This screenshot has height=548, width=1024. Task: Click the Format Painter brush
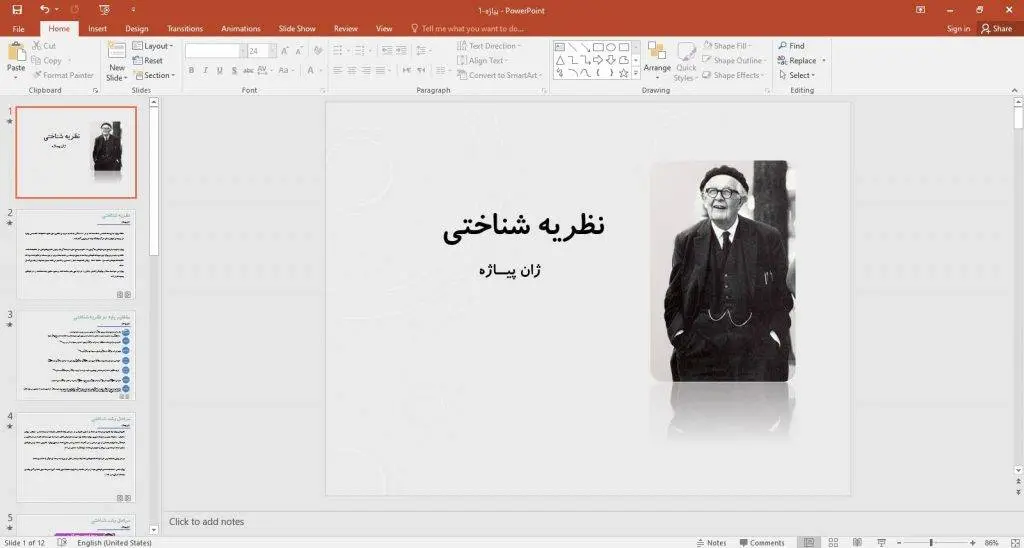click(63, 75)
